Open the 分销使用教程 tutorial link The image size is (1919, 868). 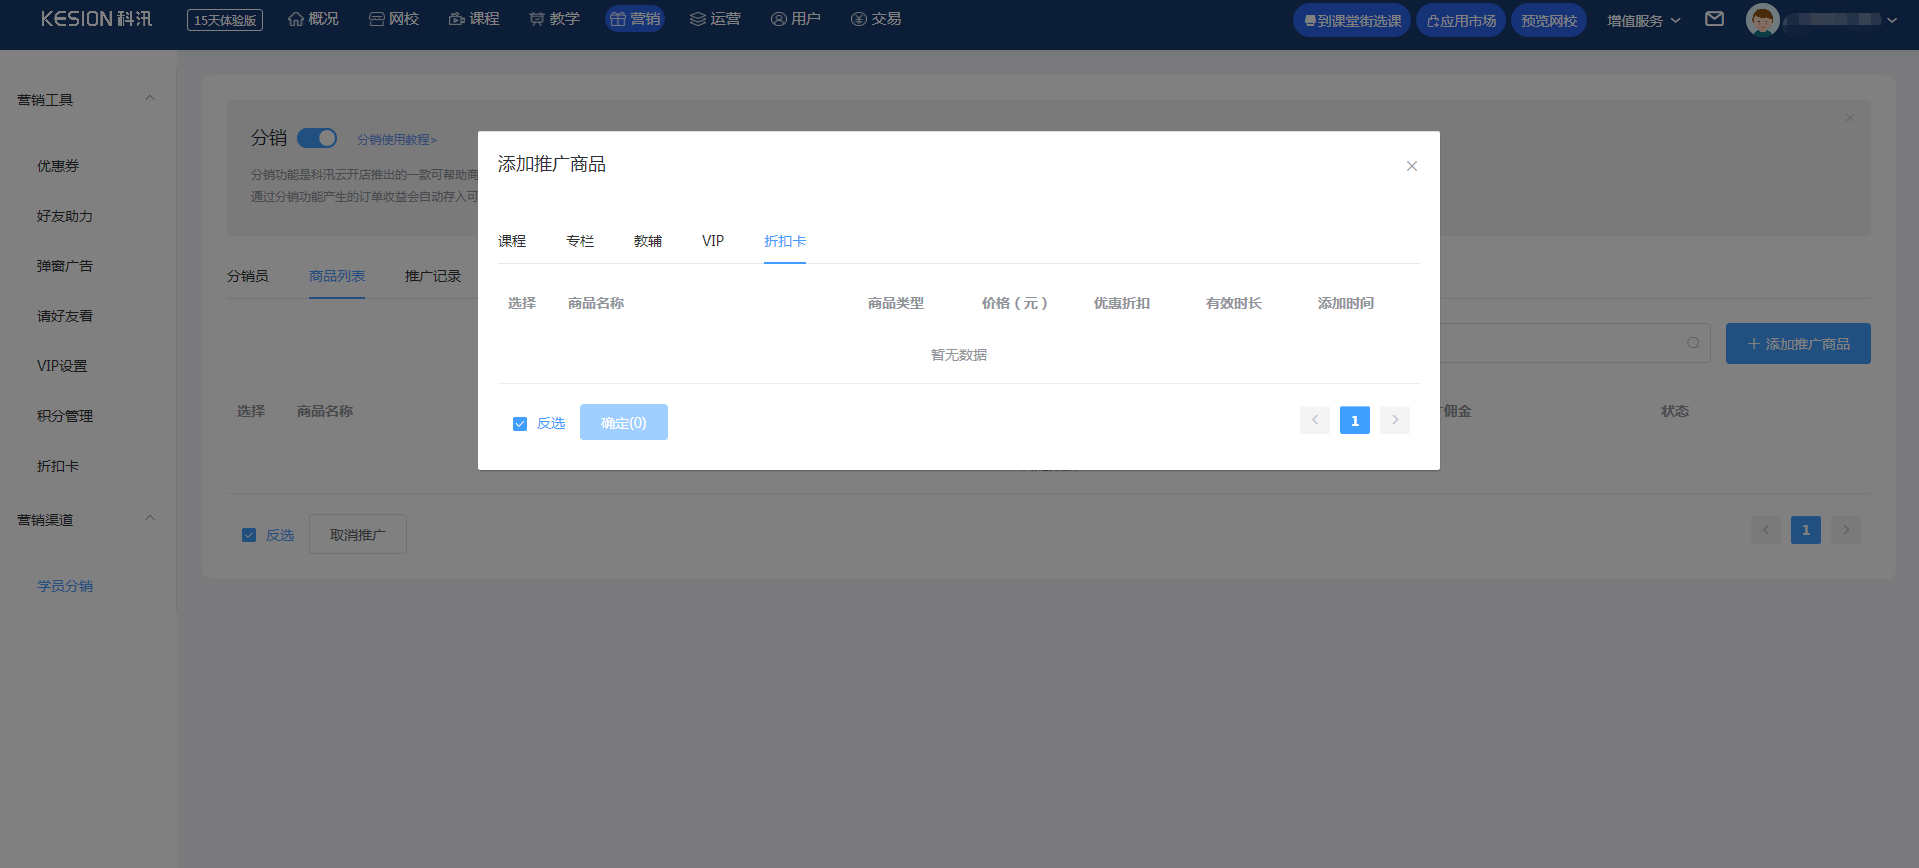397,140
